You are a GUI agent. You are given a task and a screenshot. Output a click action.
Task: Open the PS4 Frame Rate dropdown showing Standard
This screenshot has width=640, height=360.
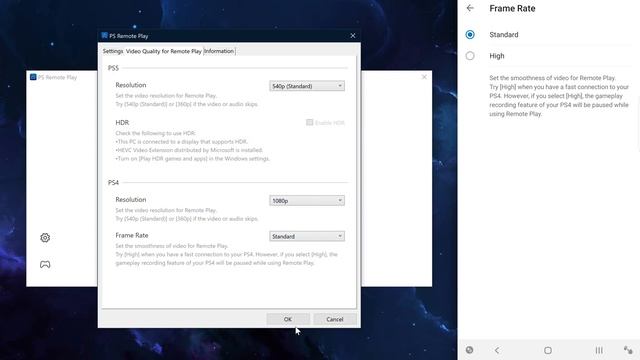pos(307,236)
